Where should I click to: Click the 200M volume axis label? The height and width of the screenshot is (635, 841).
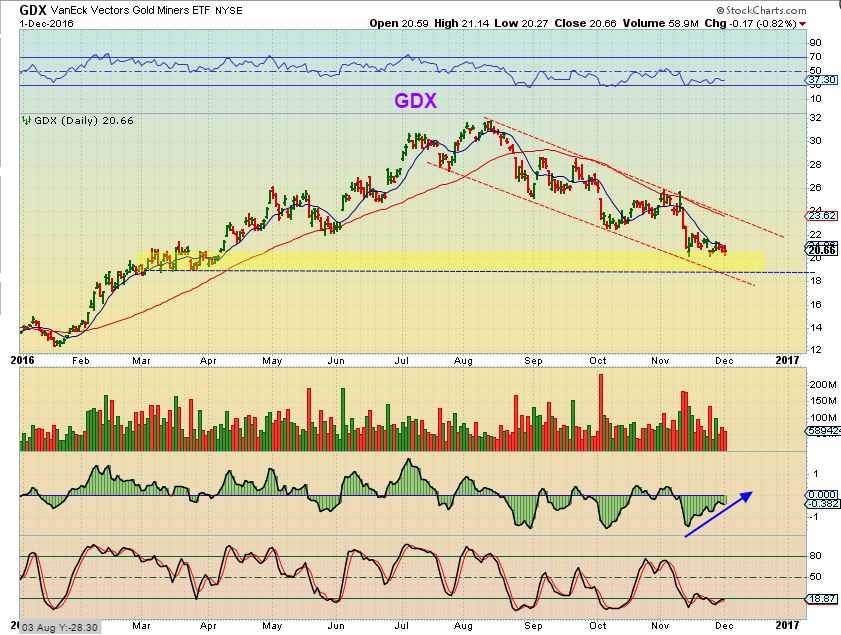click(822, 385)
